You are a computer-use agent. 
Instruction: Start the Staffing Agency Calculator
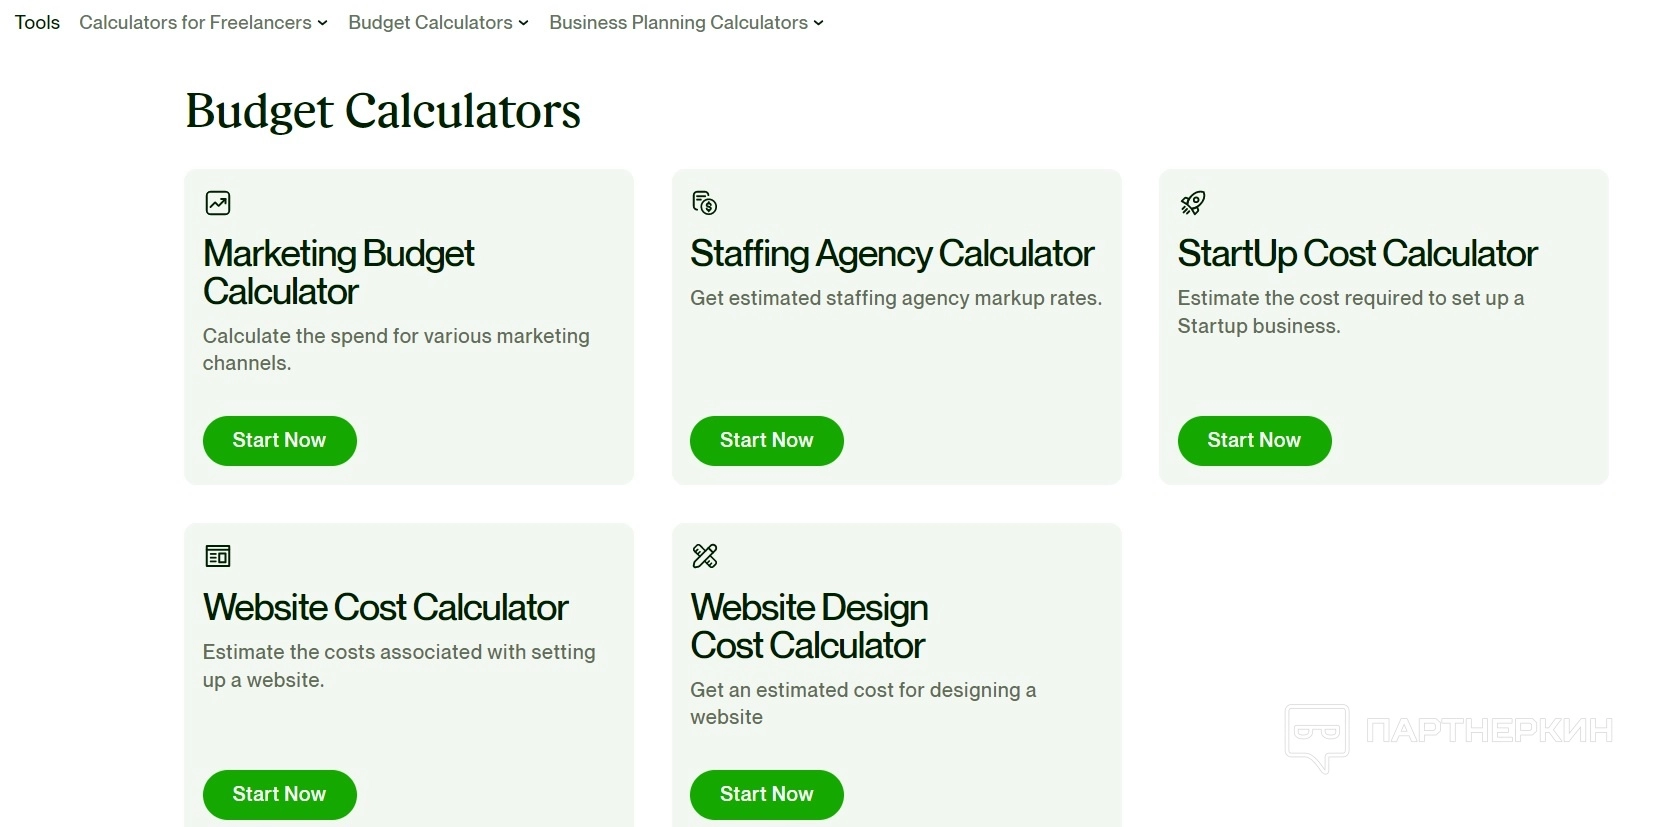[766, 441]
